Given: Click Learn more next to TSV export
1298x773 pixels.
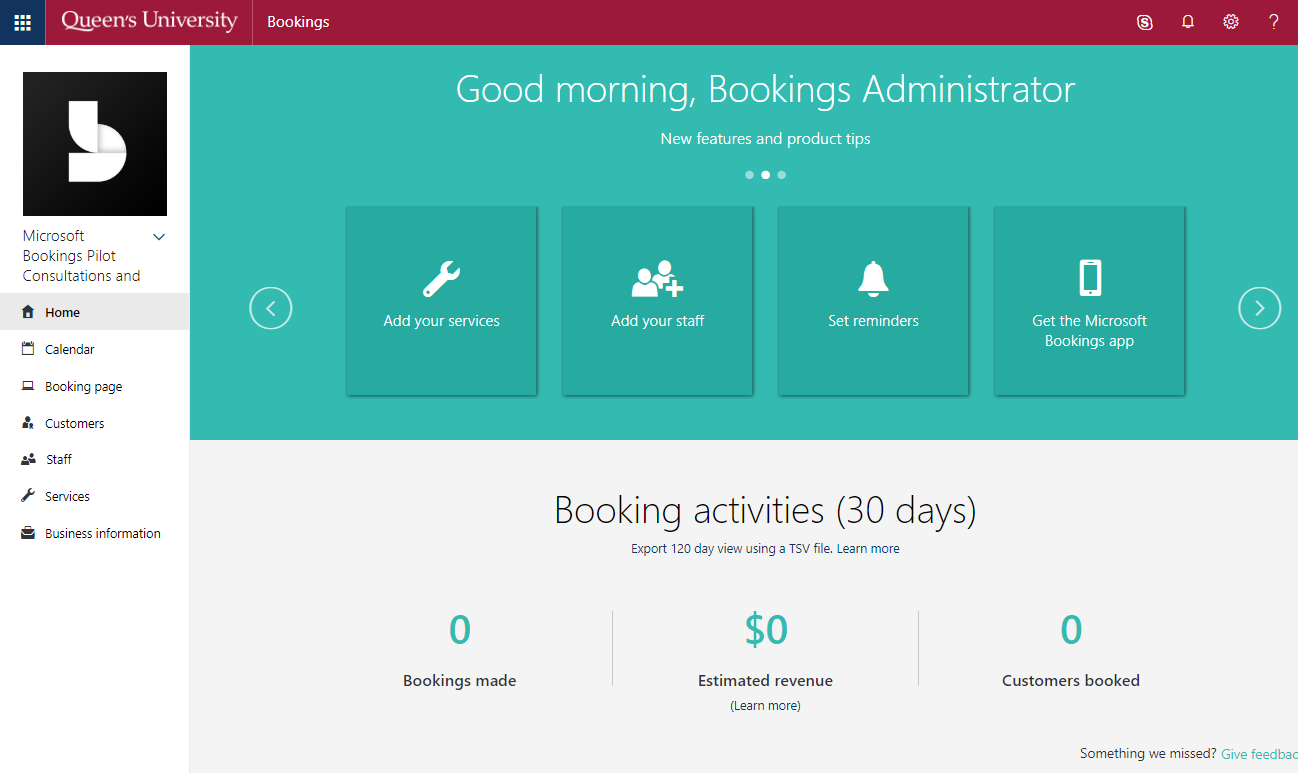Looking at the screenshot, I should click(x=868, y=549).
